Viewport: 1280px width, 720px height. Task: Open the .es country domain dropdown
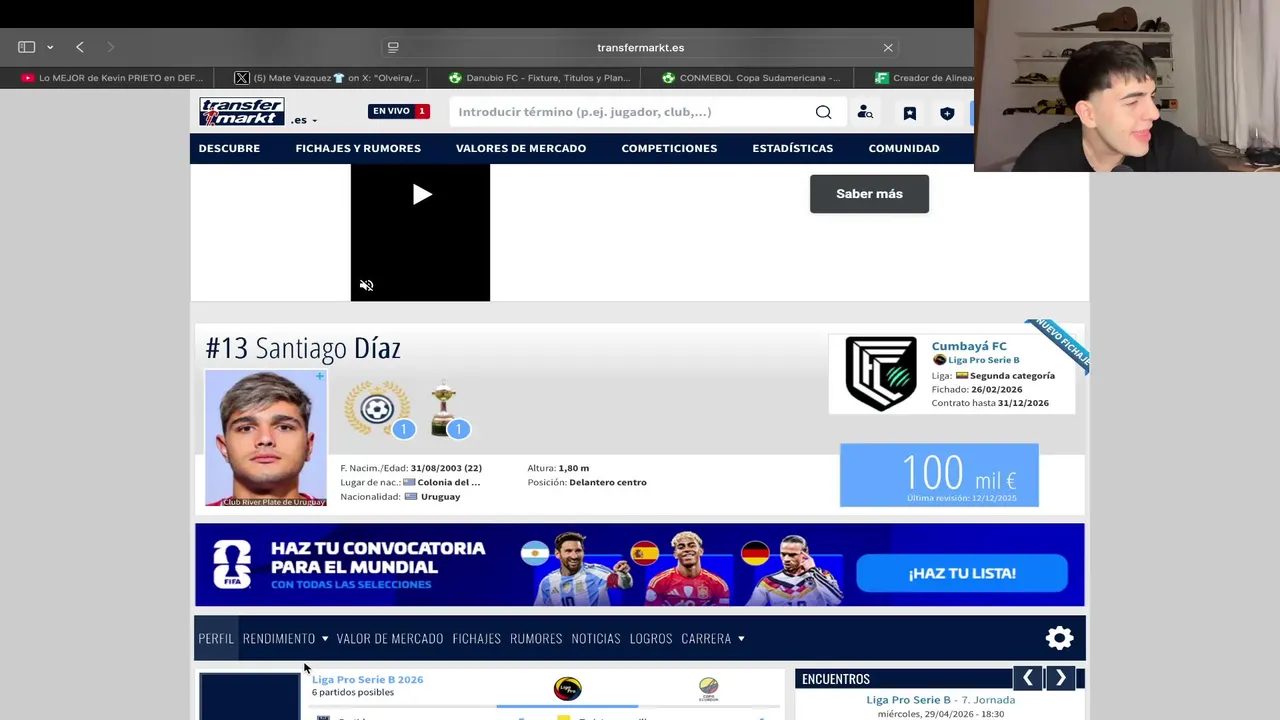click(x=304, y=120)
